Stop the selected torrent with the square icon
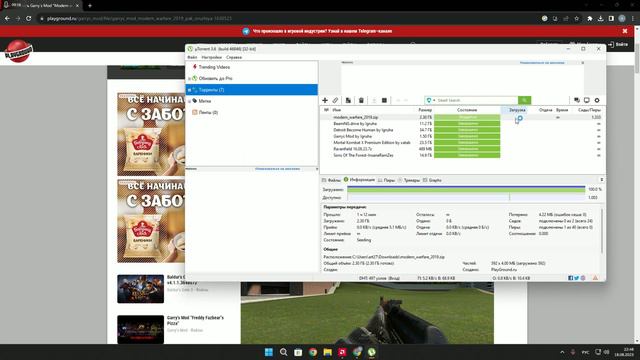Screen dimensions: 640x360 tap(384, 100)
